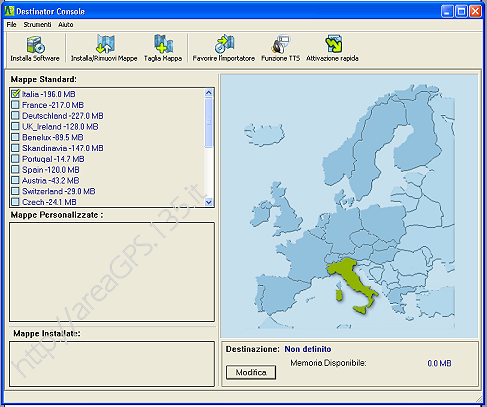Check the Switzerland map checkbox
The width and height of the screenshot is (487, 407).
coord(15,191)
